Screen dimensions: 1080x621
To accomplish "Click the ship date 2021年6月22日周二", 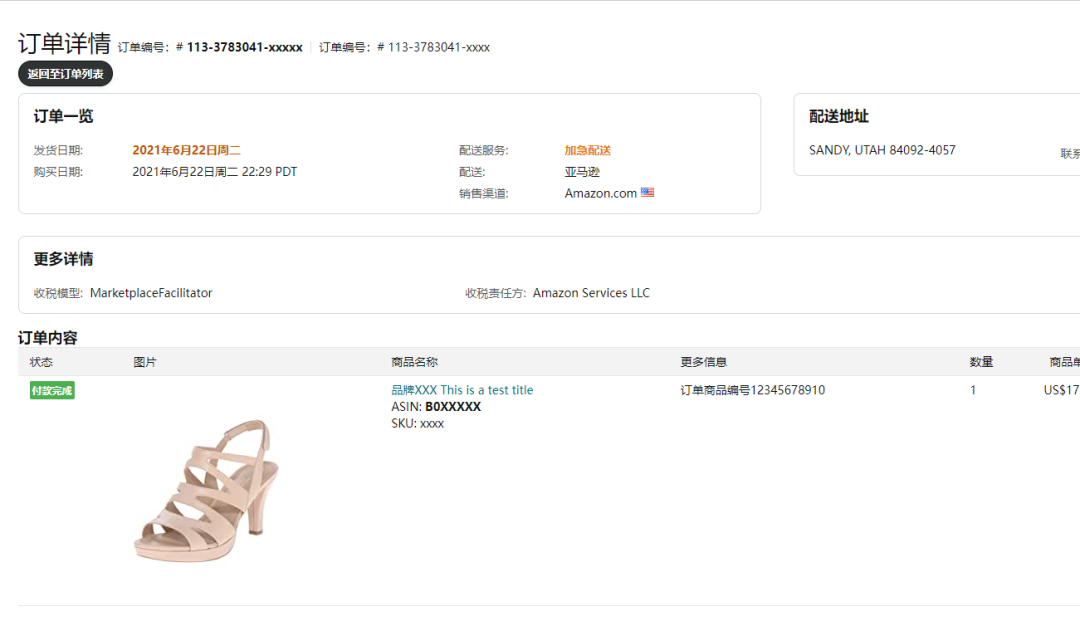I will [x=186, y=150].
